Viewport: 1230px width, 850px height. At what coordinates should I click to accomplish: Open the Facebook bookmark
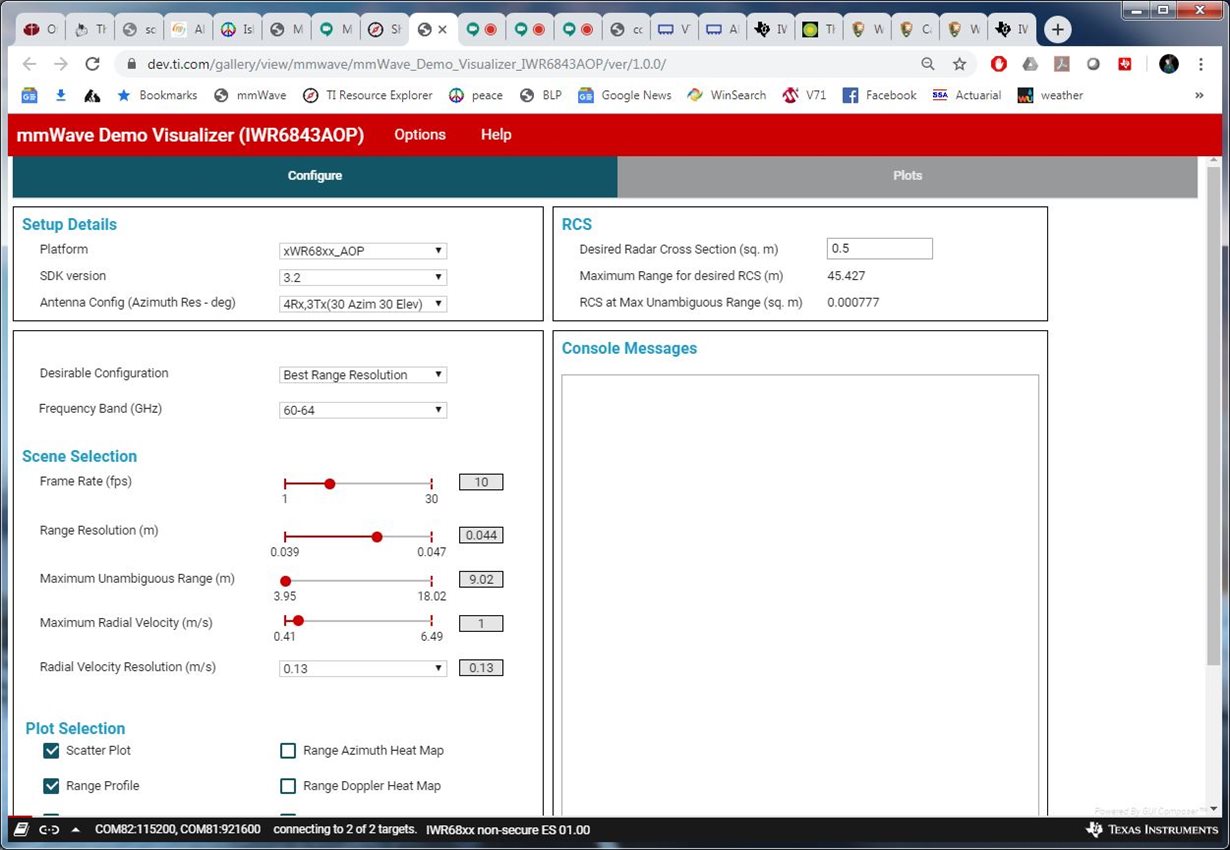(x=879, y=95)
